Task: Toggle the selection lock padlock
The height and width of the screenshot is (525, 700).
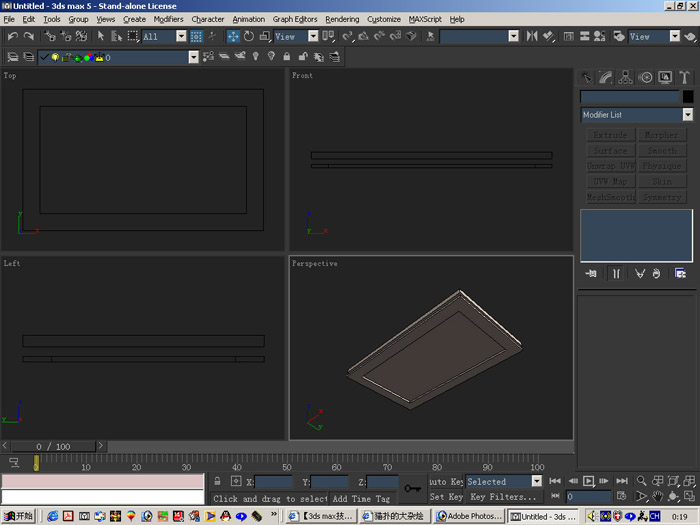Action: click(216, 482)
